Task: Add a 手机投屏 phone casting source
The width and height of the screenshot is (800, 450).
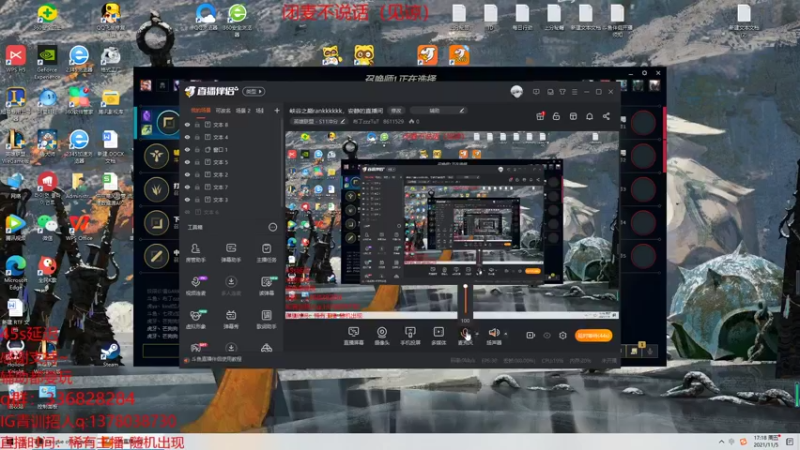Action: click(410, 336)
